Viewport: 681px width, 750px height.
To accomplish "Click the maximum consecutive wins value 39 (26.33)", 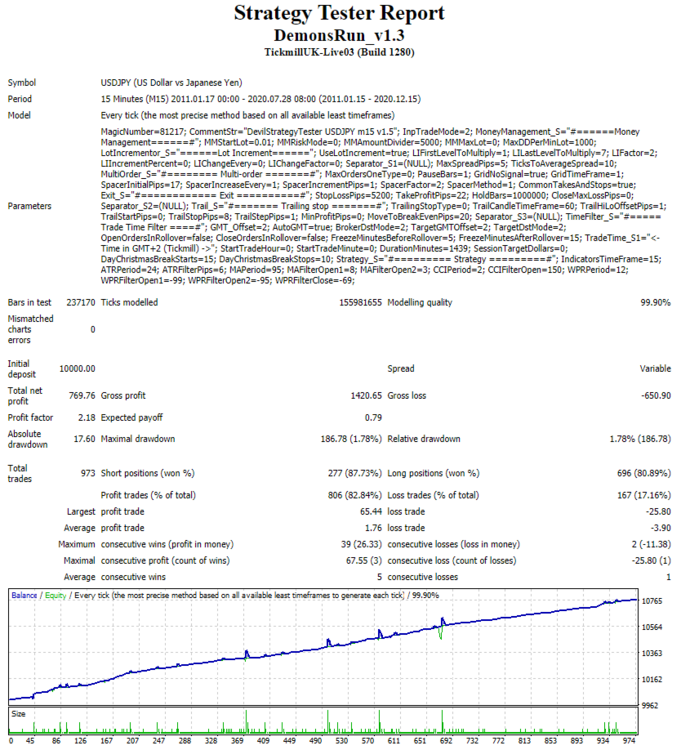I will click(x=361, y=544).
